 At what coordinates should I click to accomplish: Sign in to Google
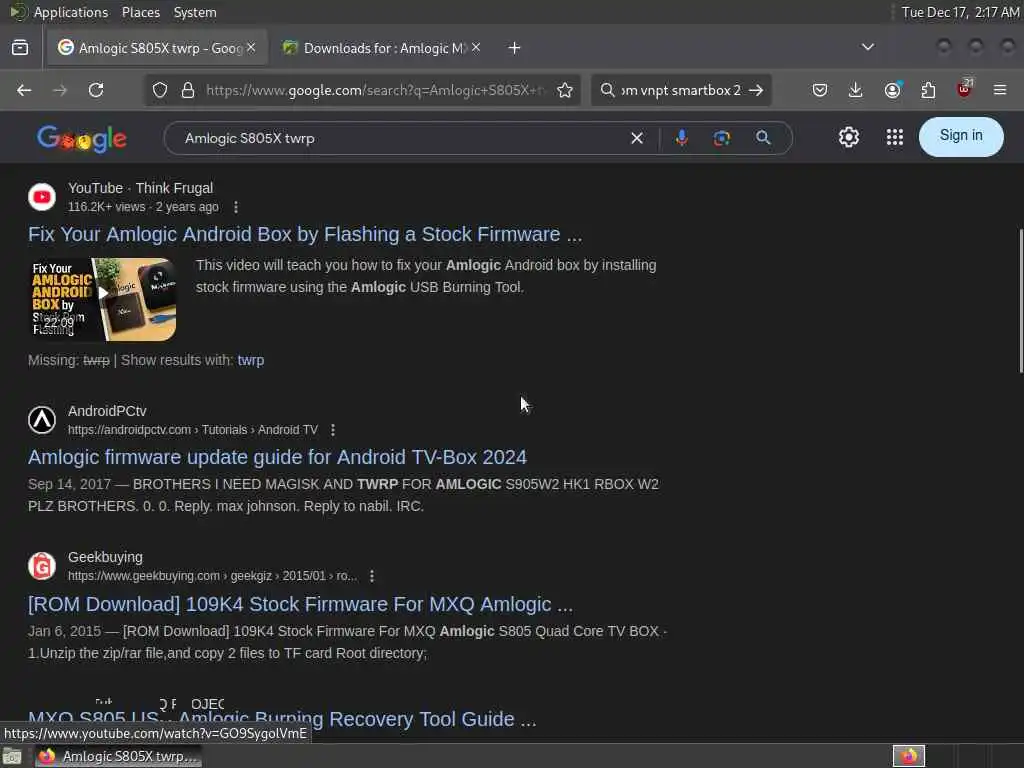coord(961,136)
